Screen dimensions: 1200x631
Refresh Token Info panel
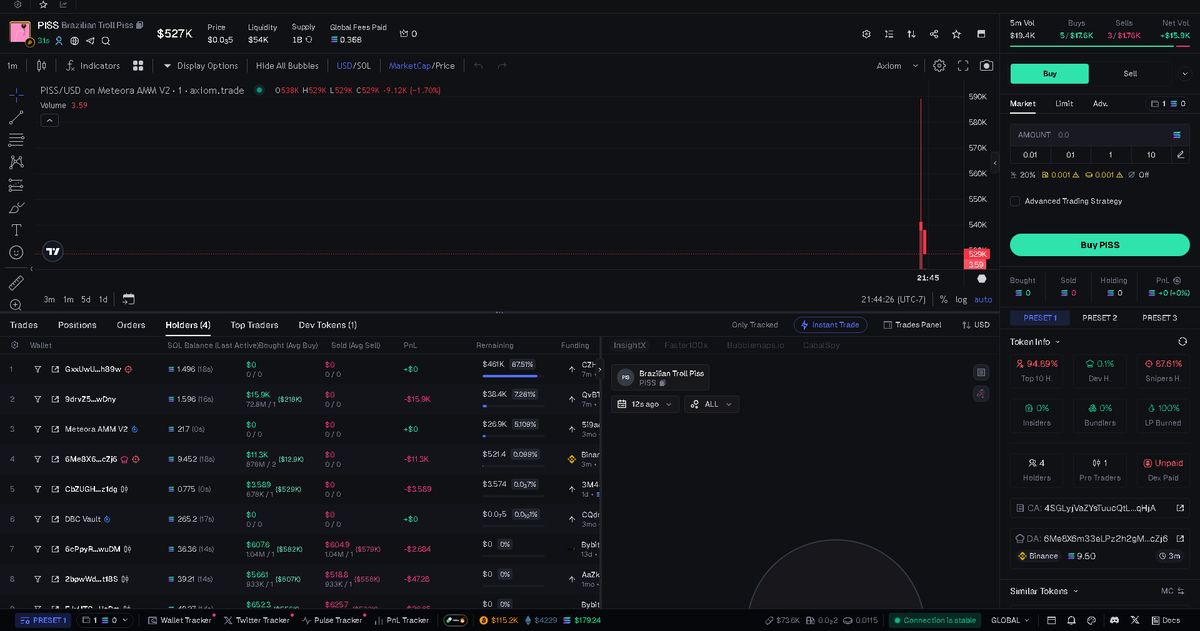tap(1180, 341)
